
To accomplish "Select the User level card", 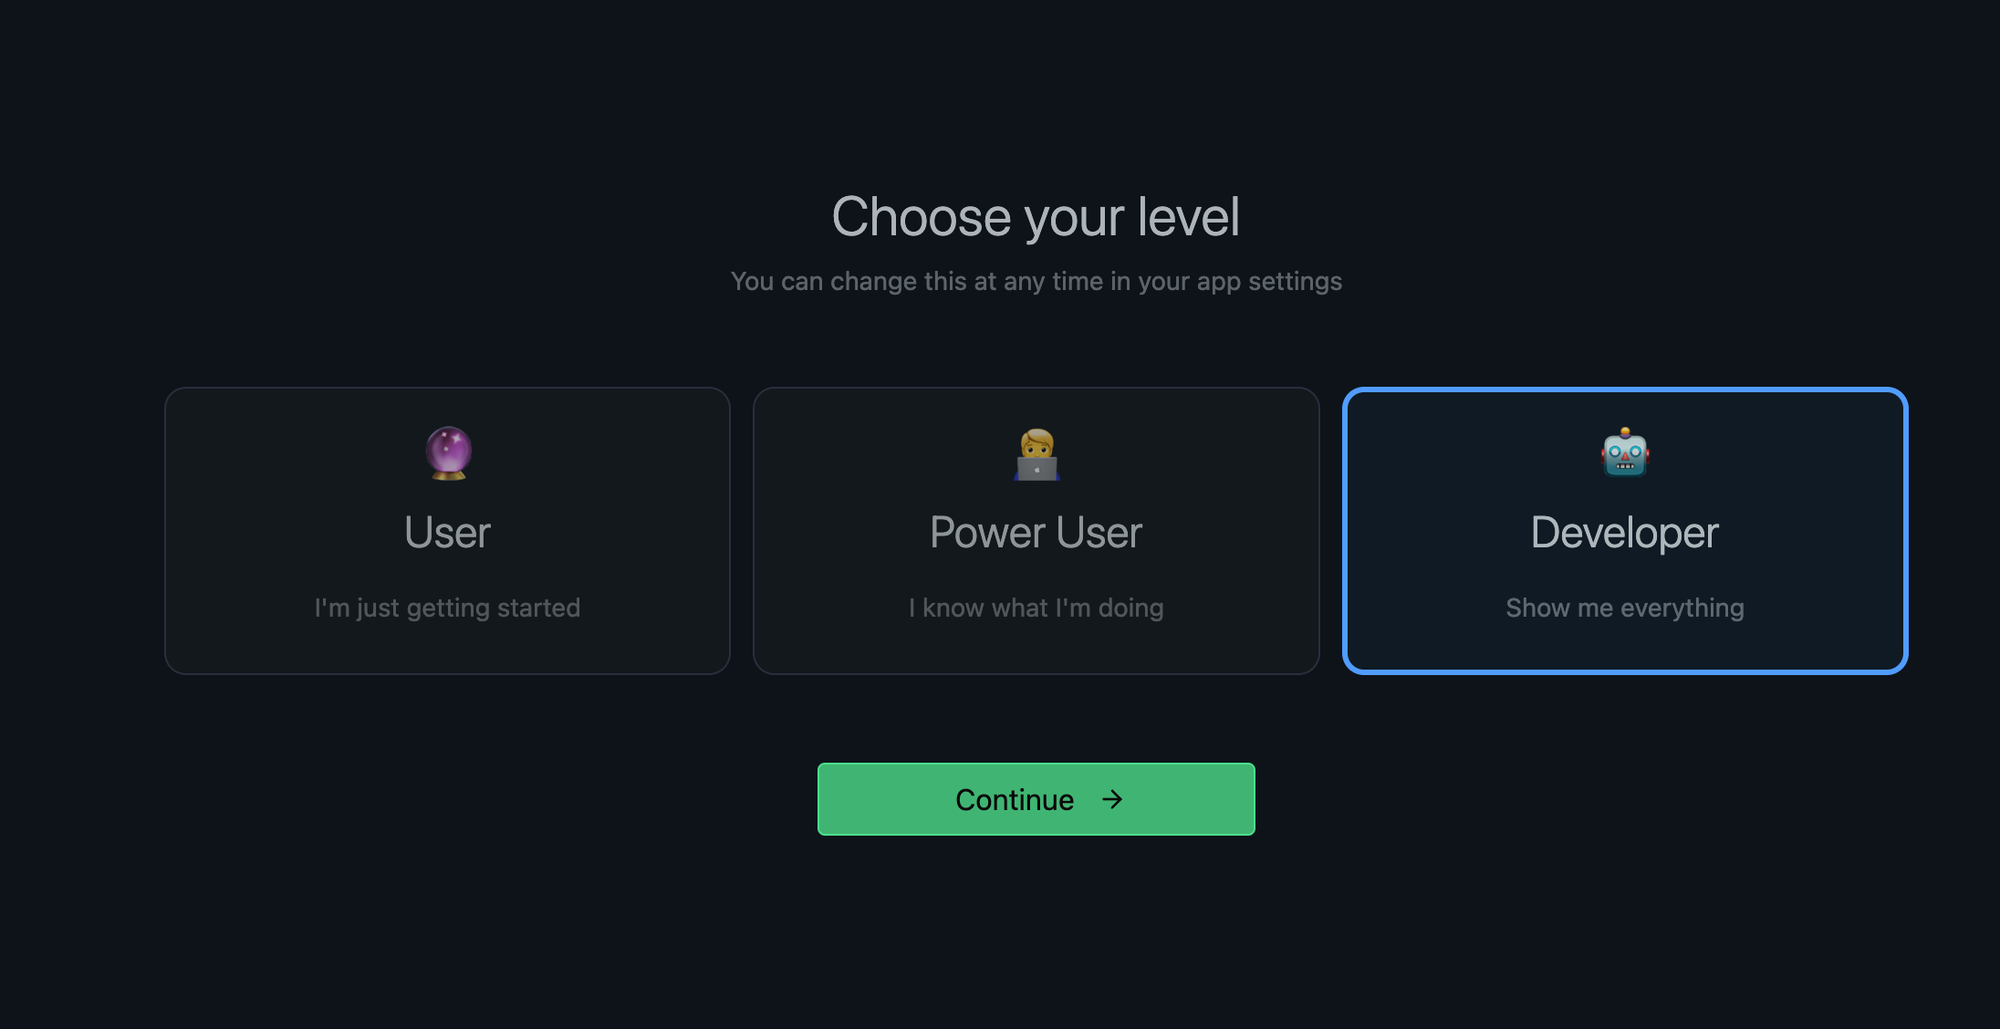I will (x=447, y=531).
